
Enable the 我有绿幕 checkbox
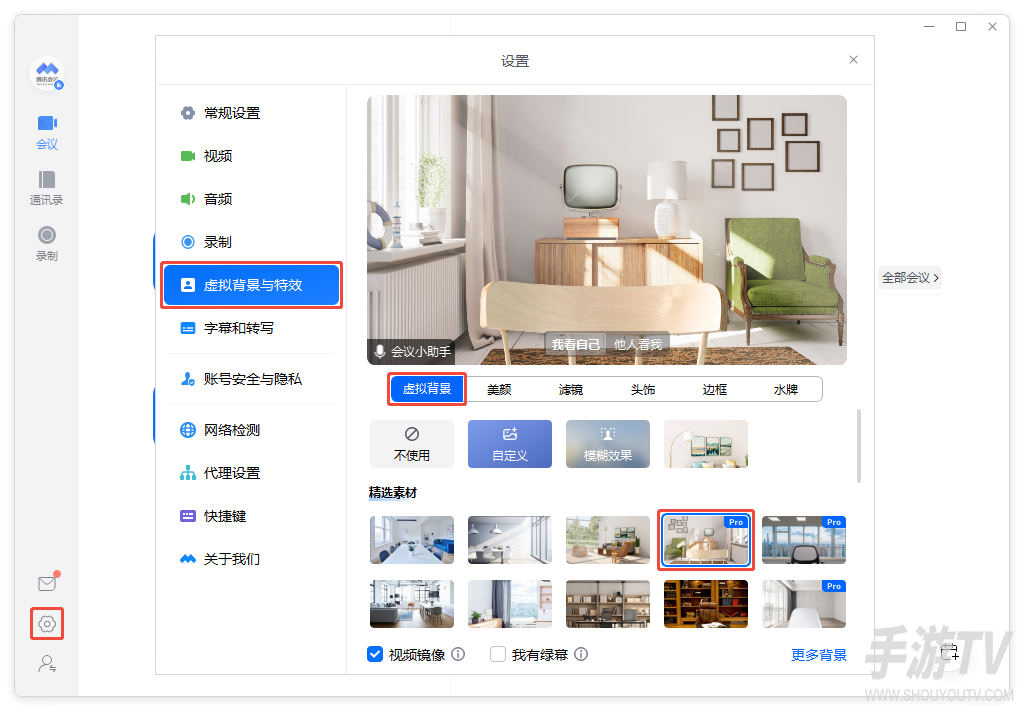pos(498,654)
